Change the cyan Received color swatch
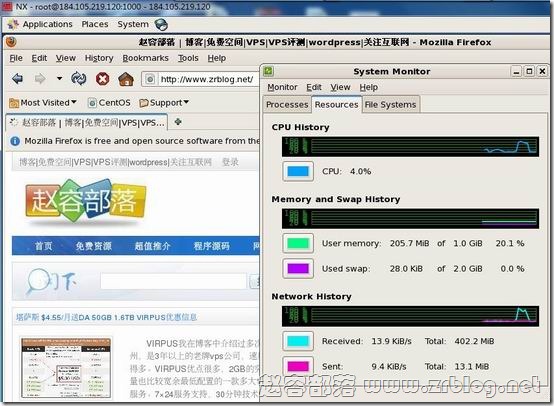Screen dimensions: 554x406 point(298,341)
